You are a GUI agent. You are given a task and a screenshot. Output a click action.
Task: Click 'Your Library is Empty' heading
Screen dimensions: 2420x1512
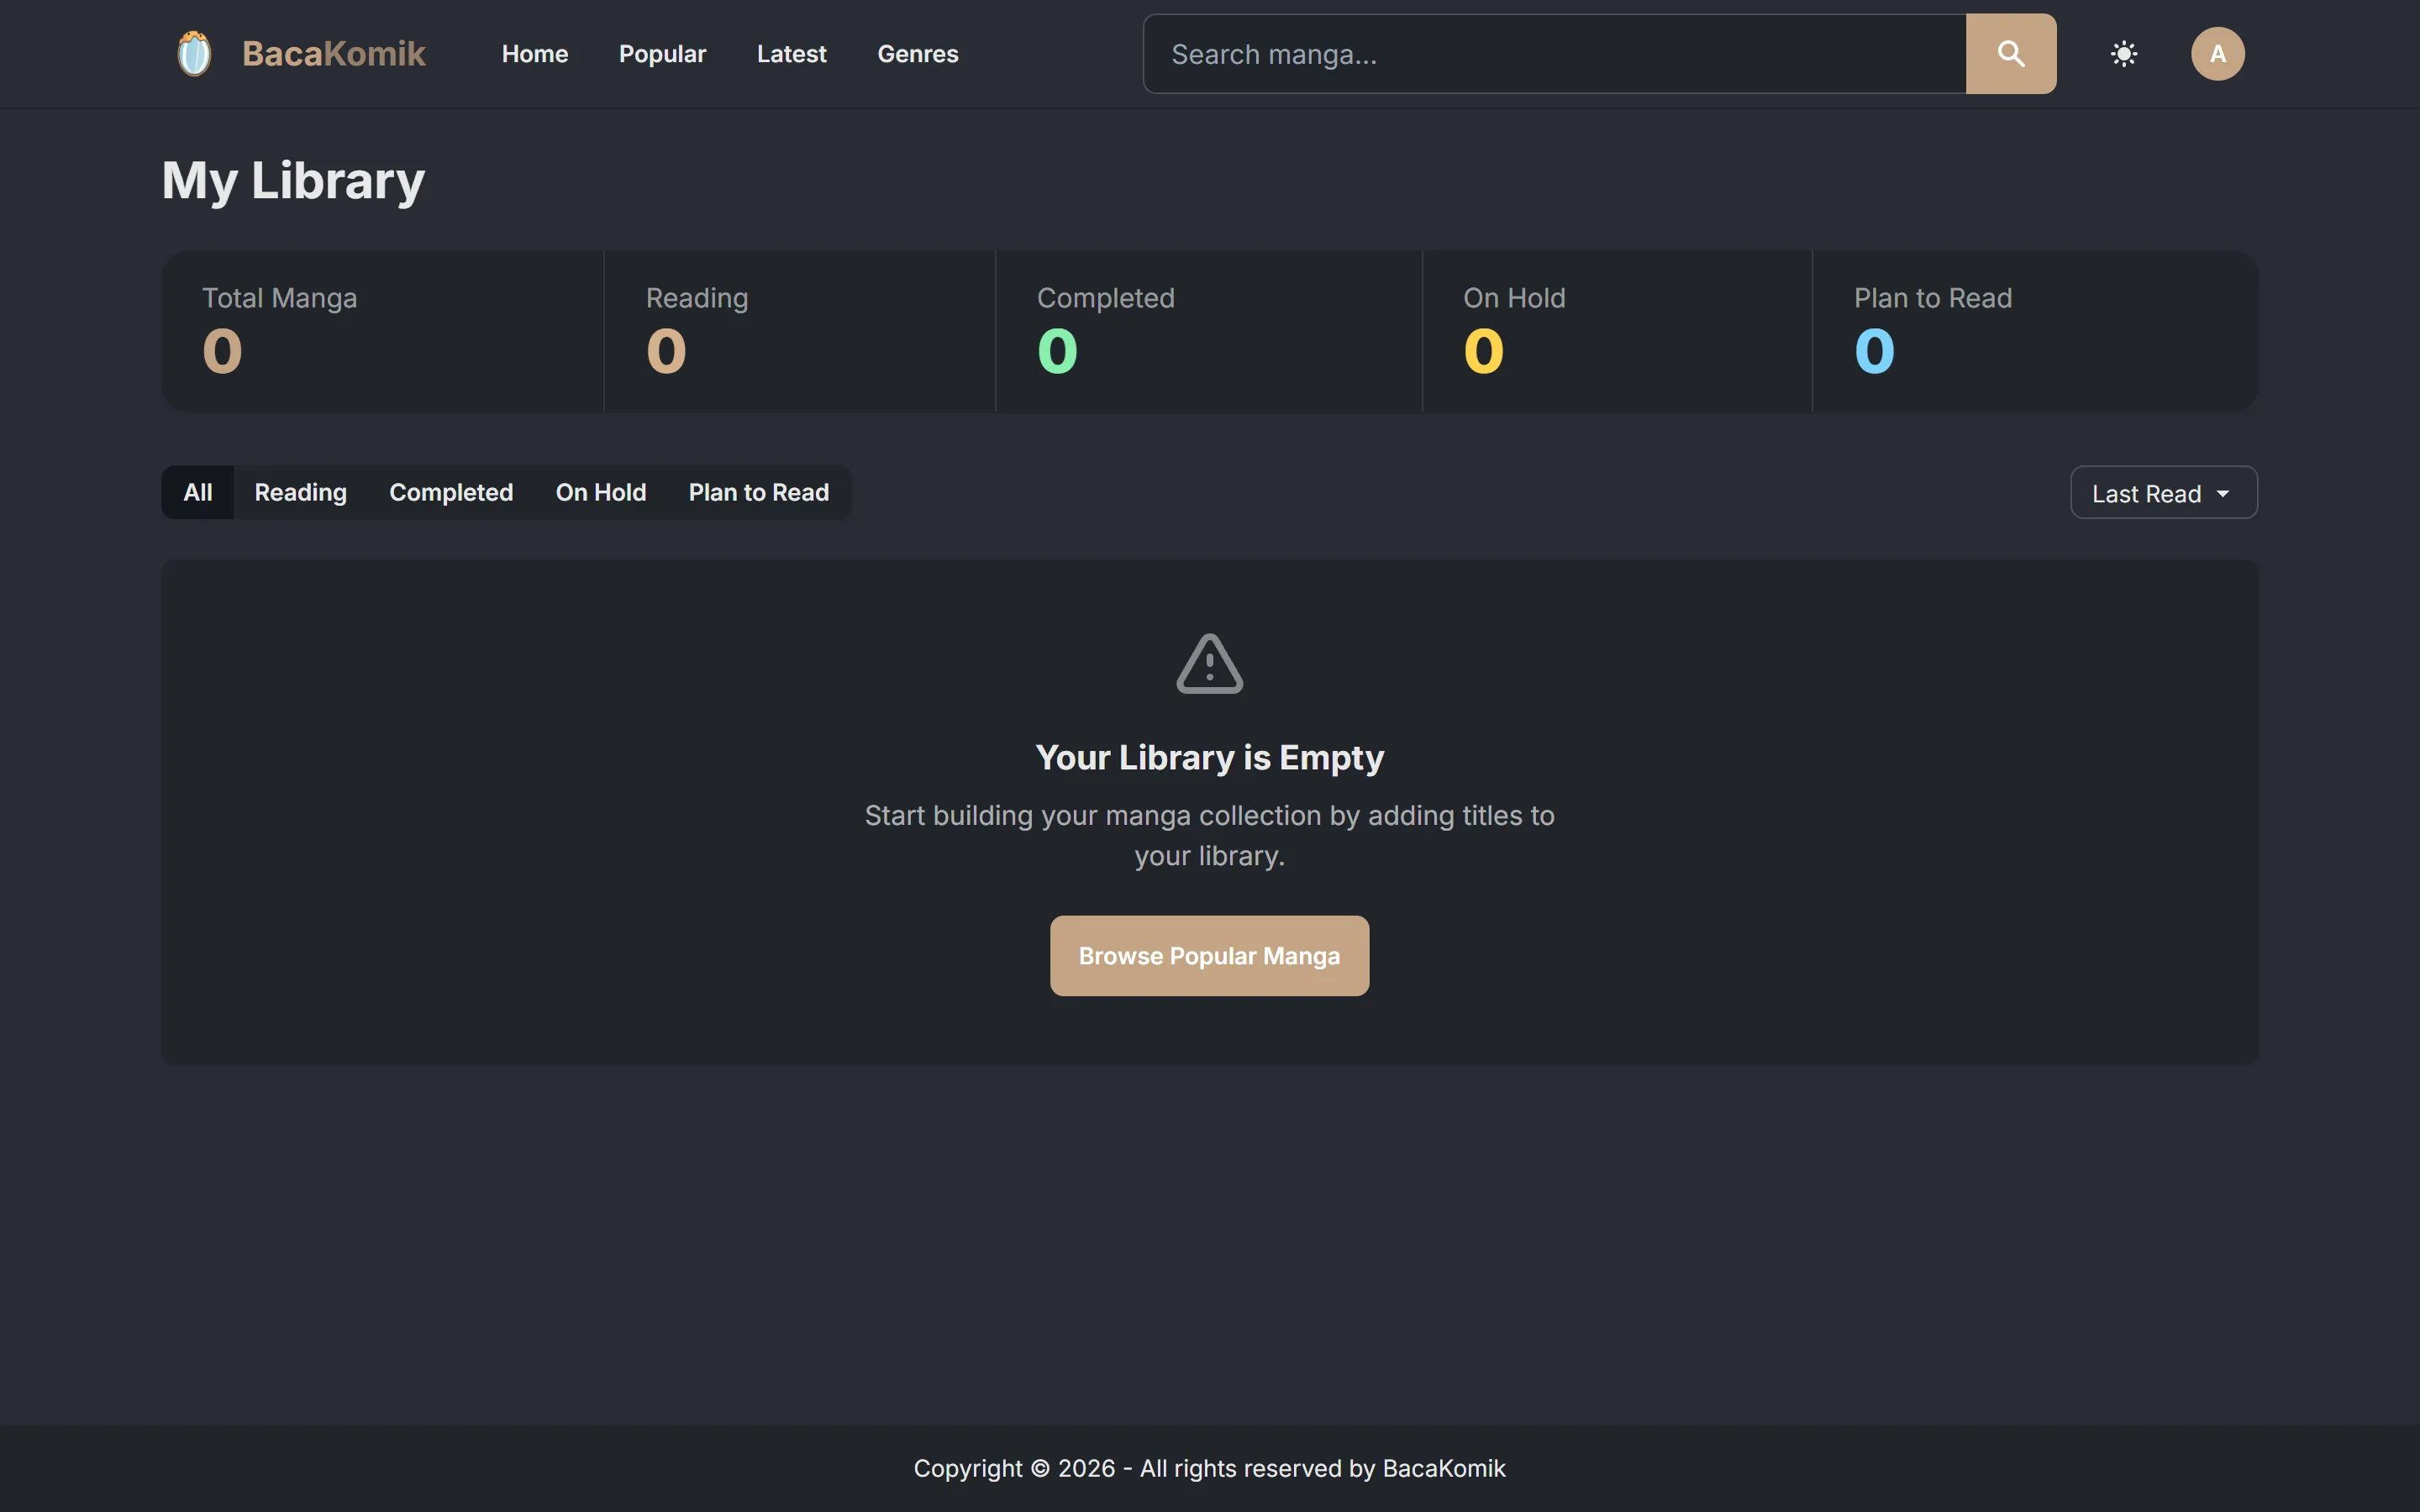[1209, 758]
